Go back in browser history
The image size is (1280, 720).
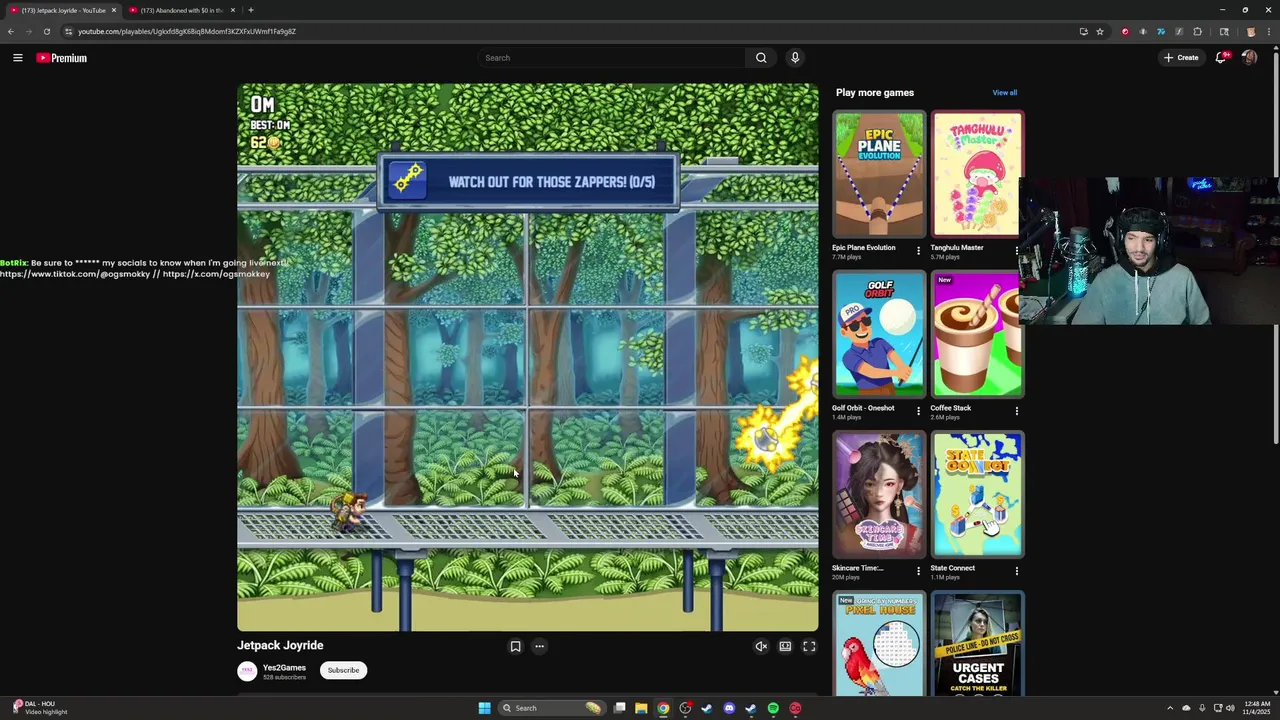(x=11, y=31)
